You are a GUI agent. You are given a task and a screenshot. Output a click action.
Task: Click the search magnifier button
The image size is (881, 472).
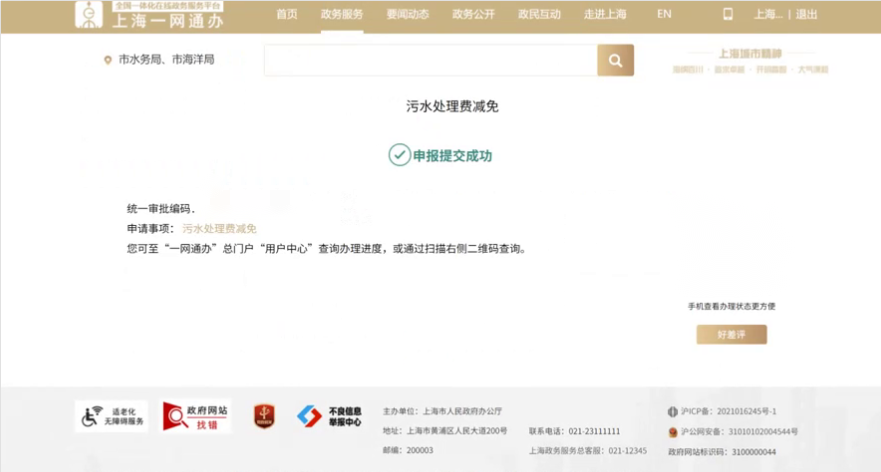(615, 60)
